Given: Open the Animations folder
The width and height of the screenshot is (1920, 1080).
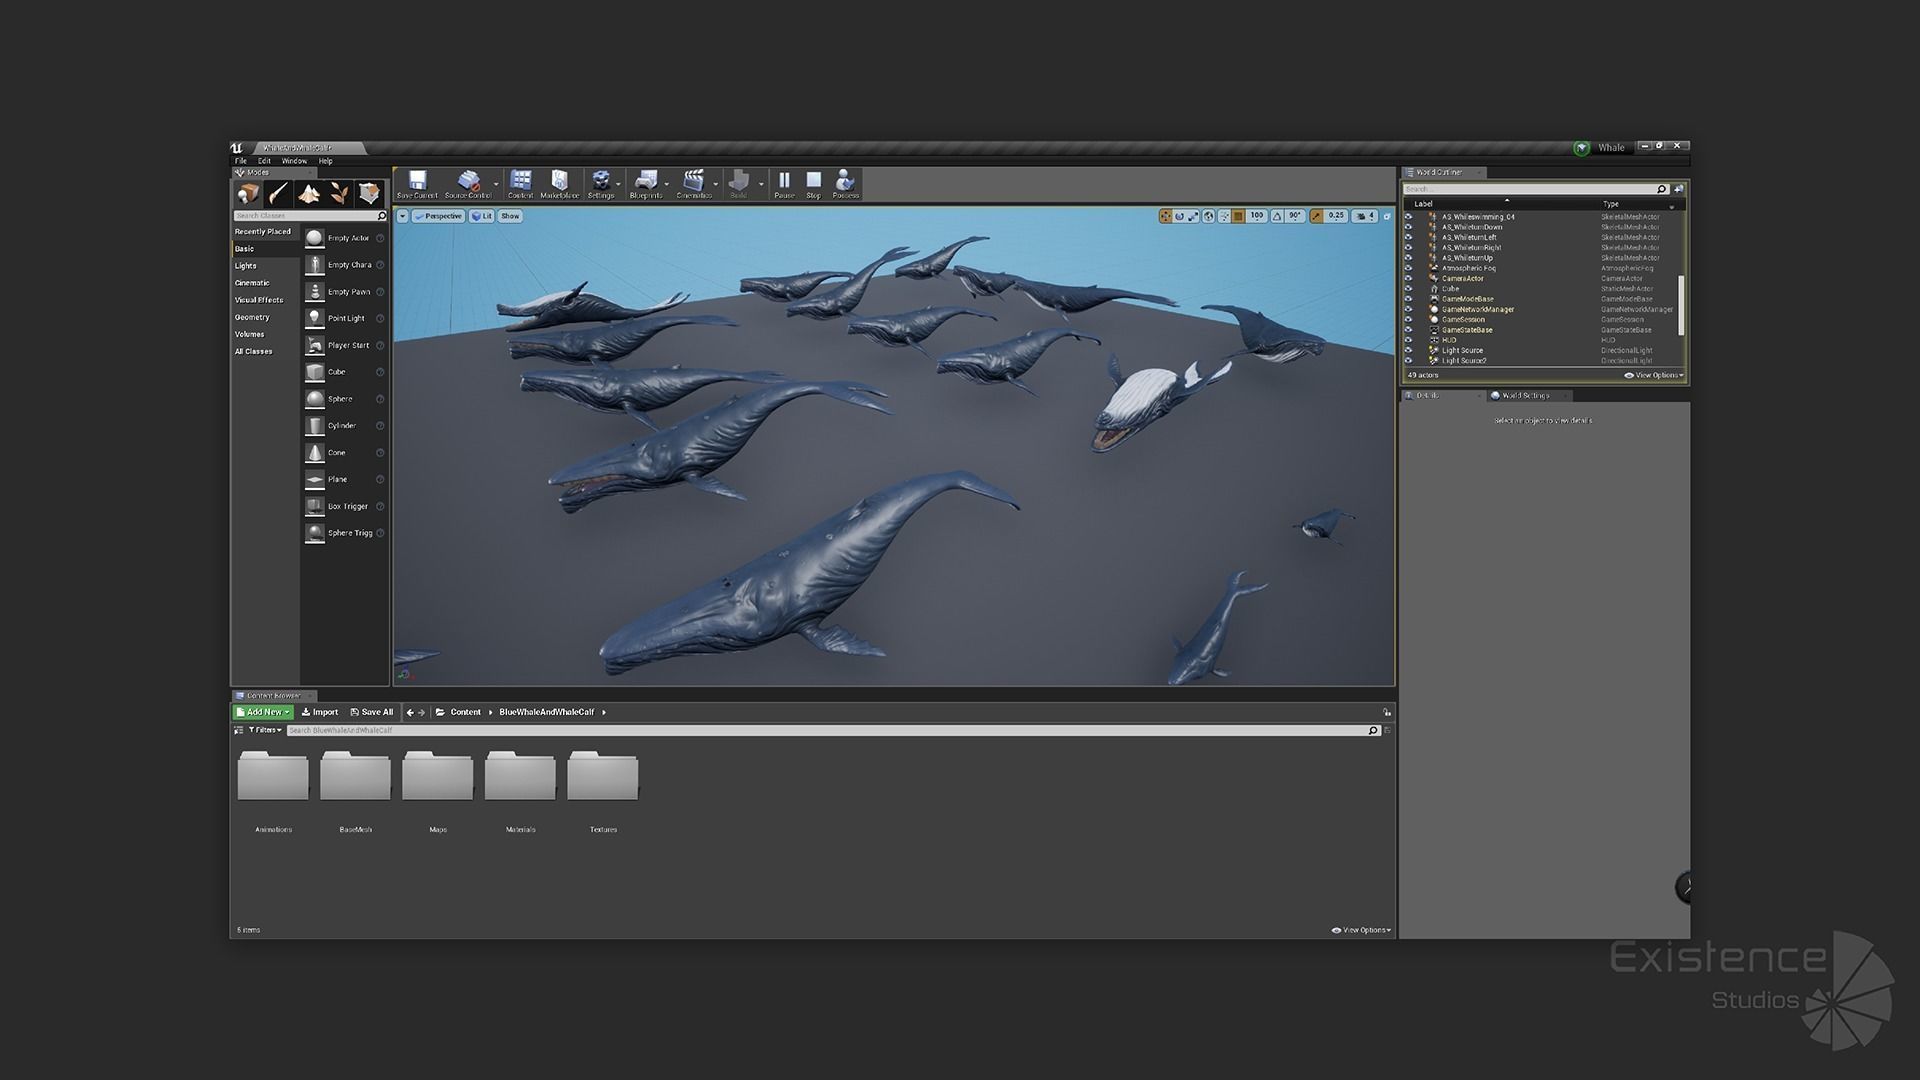Looking at the screenshot, I should coord(273,792).
